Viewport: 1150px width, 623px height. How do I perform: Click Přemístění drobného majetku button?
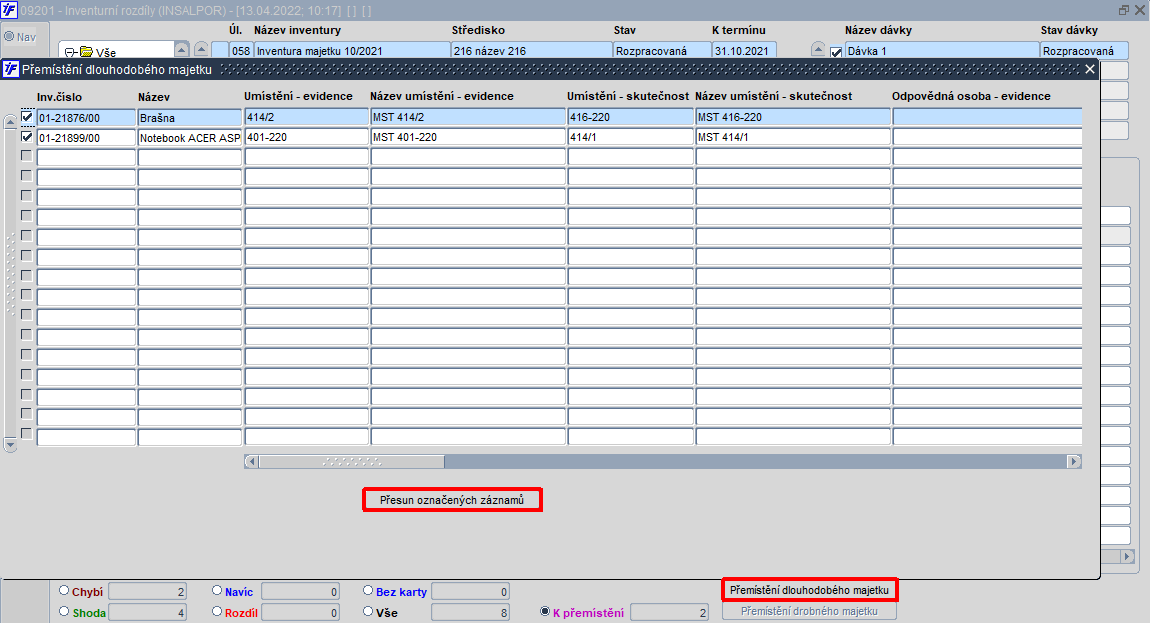[809, 611]
